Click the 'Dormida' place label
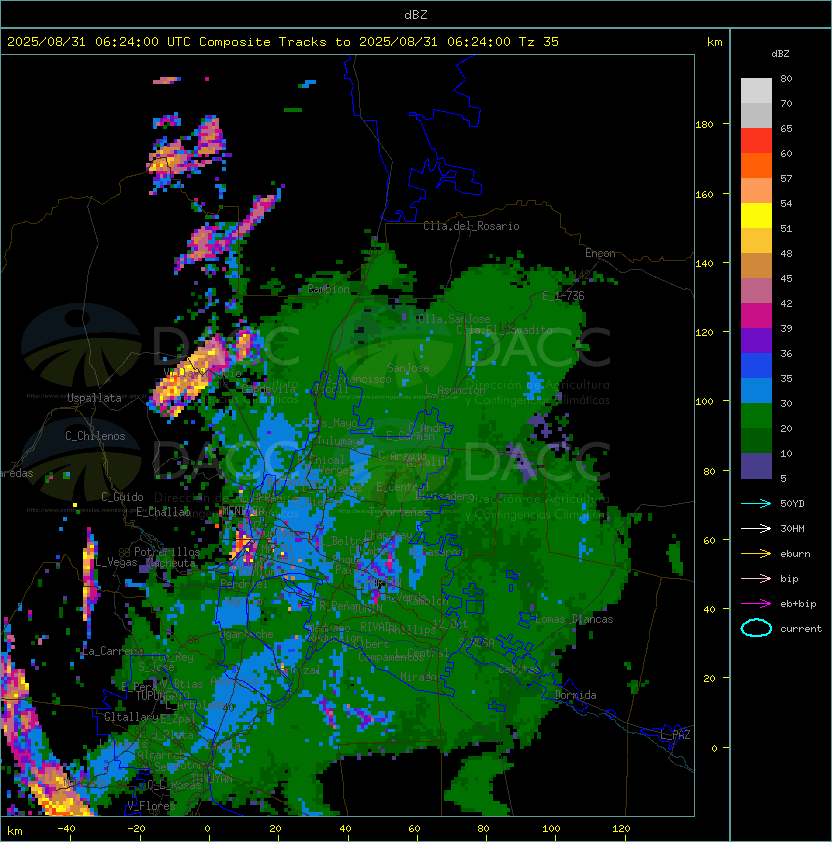Image resolution: width=832 pixels, height=842 pixels. (575, 695)
